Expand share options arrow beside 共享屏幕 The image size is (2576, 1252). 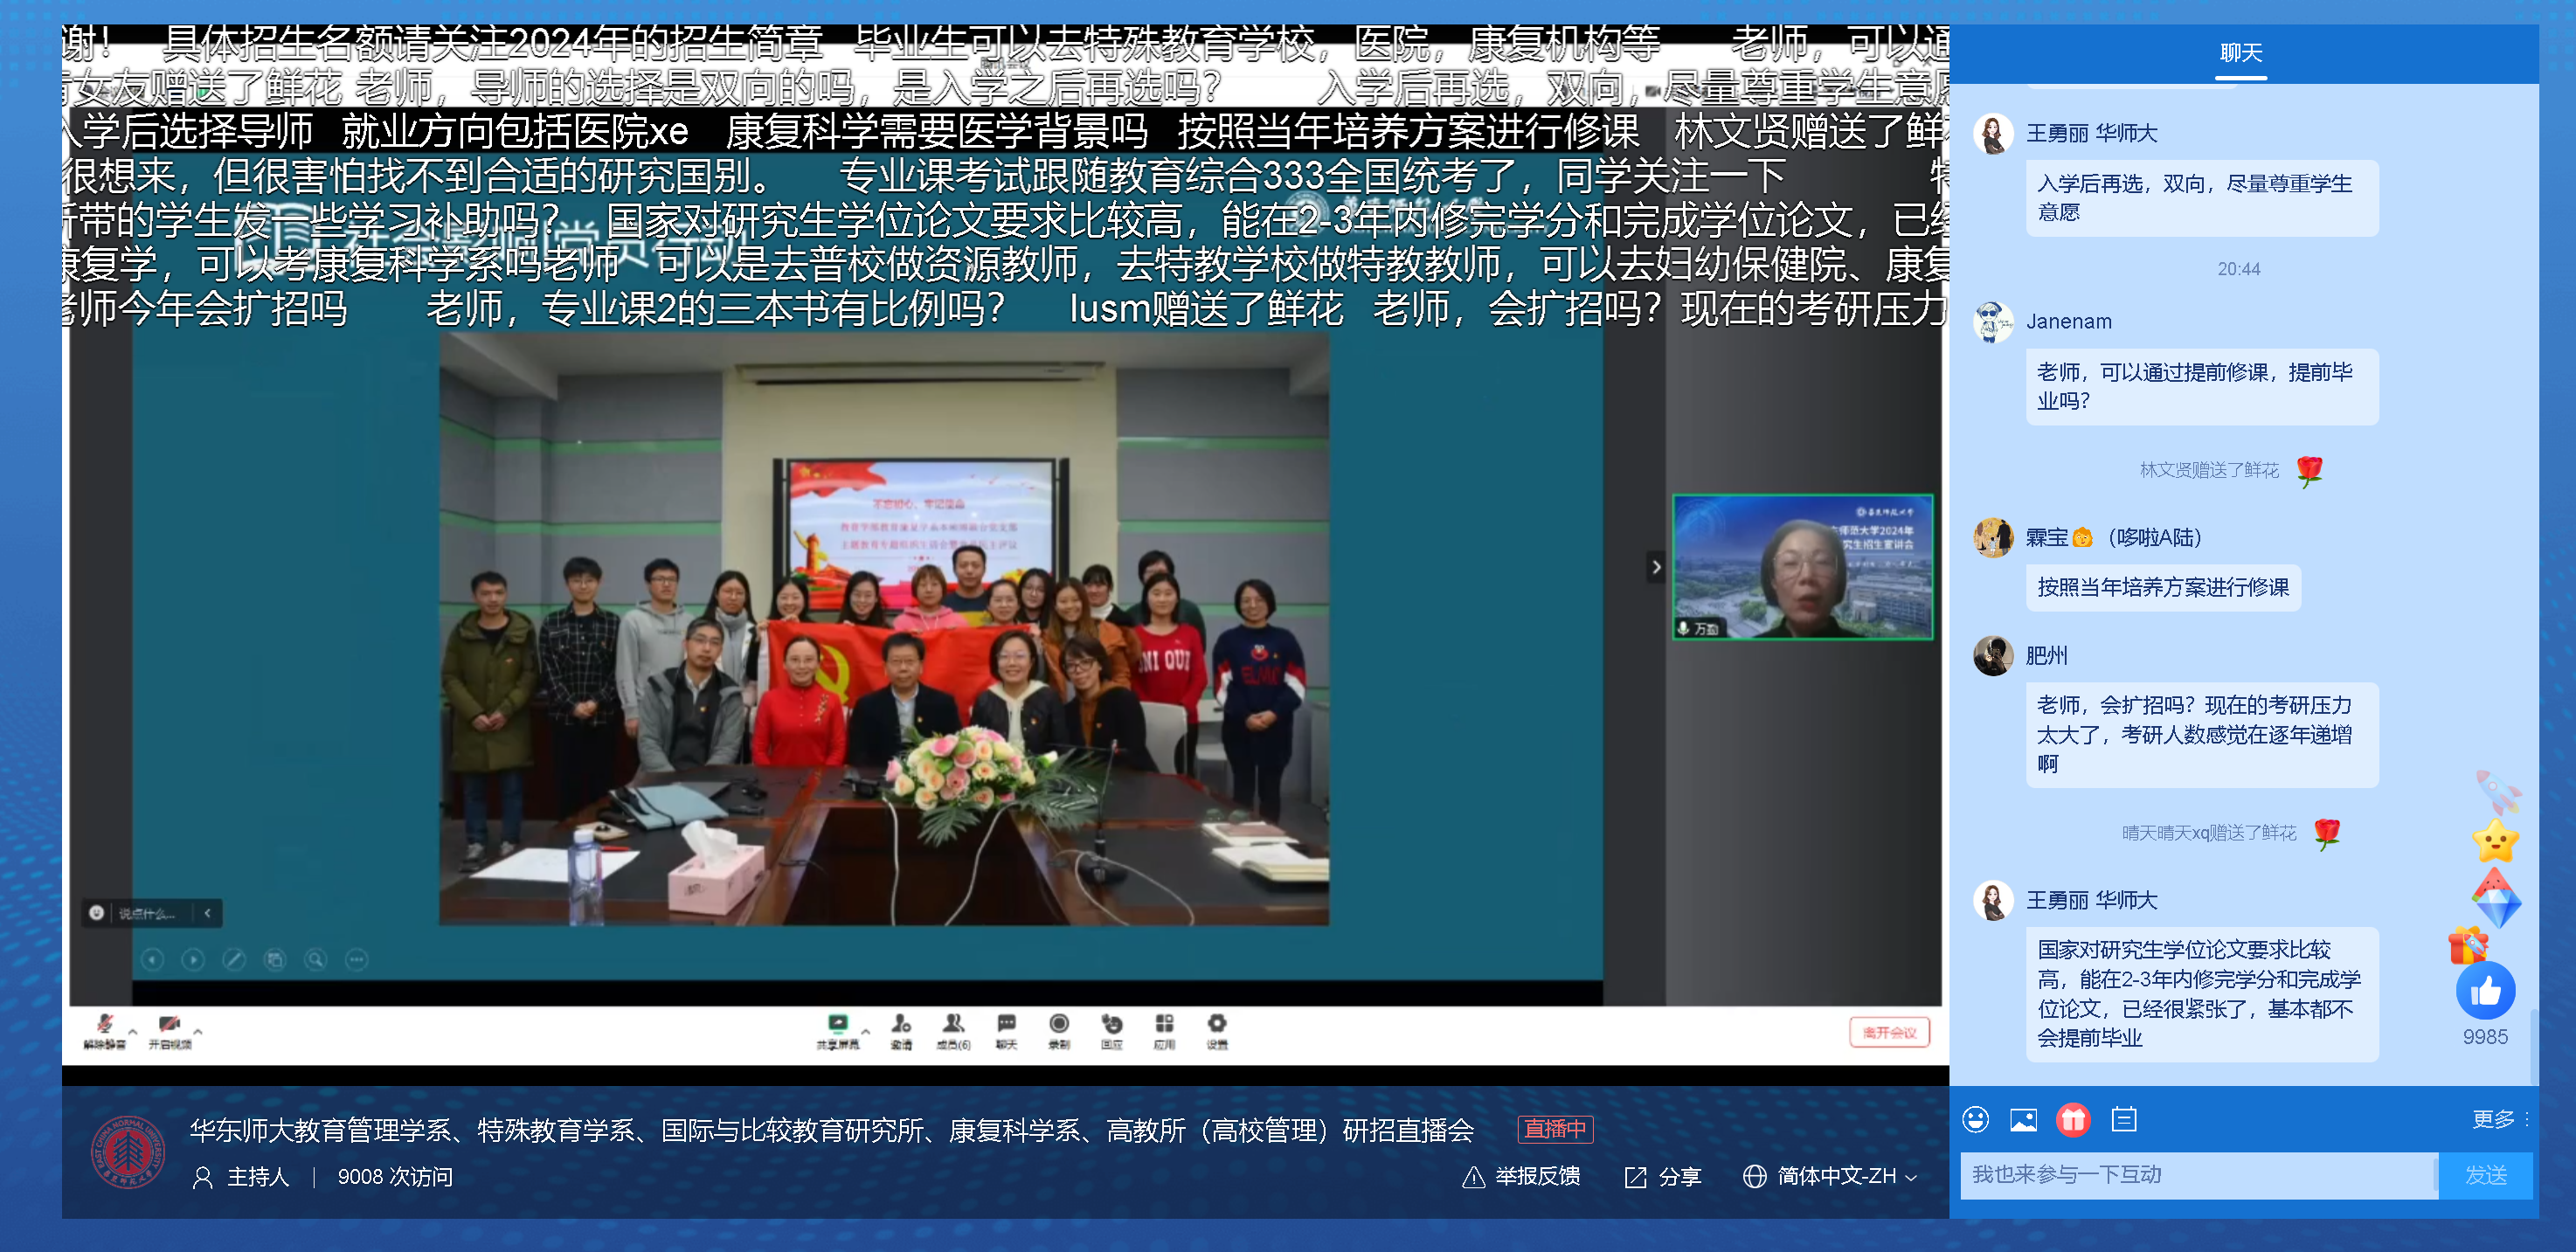(x=866, y=1031)
